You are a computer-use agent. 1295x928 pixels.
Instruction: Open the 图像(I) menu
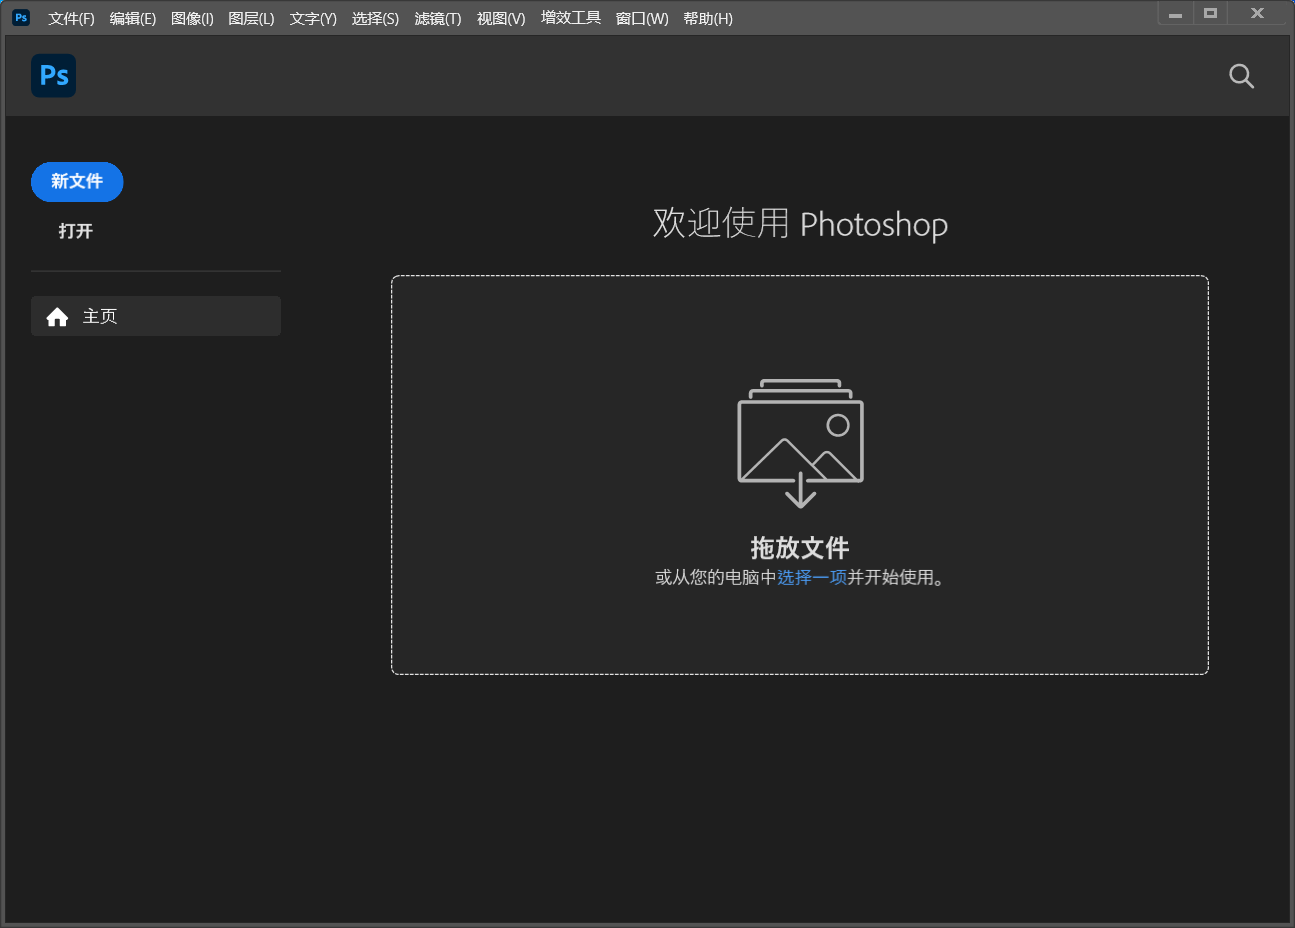(x=192, y=18)
